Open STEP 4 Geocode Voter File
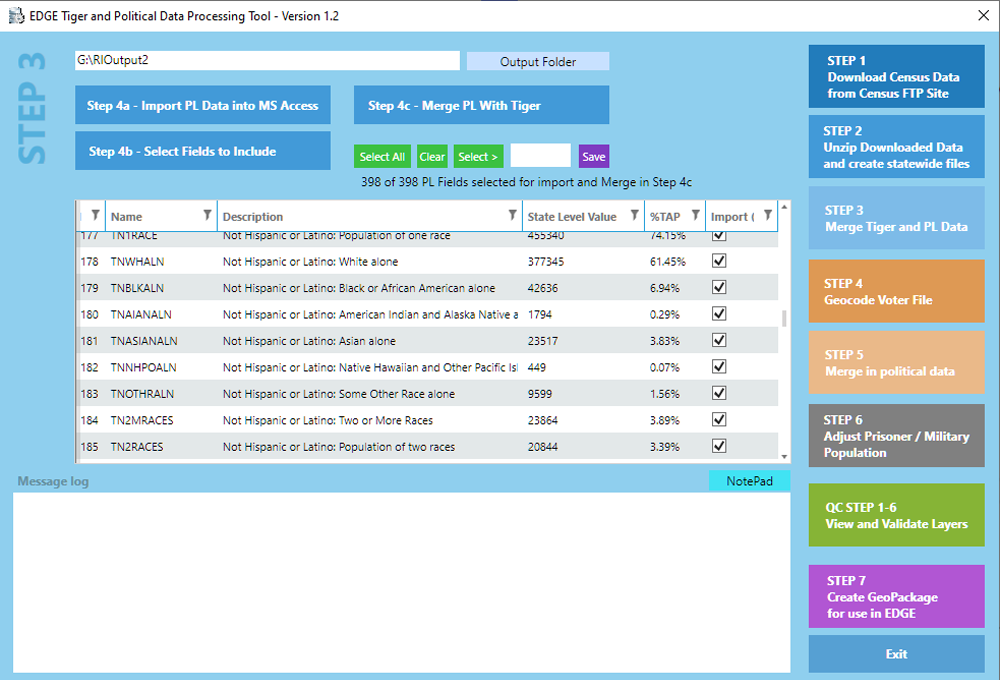The height and width of the screenshot is (680, 1000). [896, 292]
